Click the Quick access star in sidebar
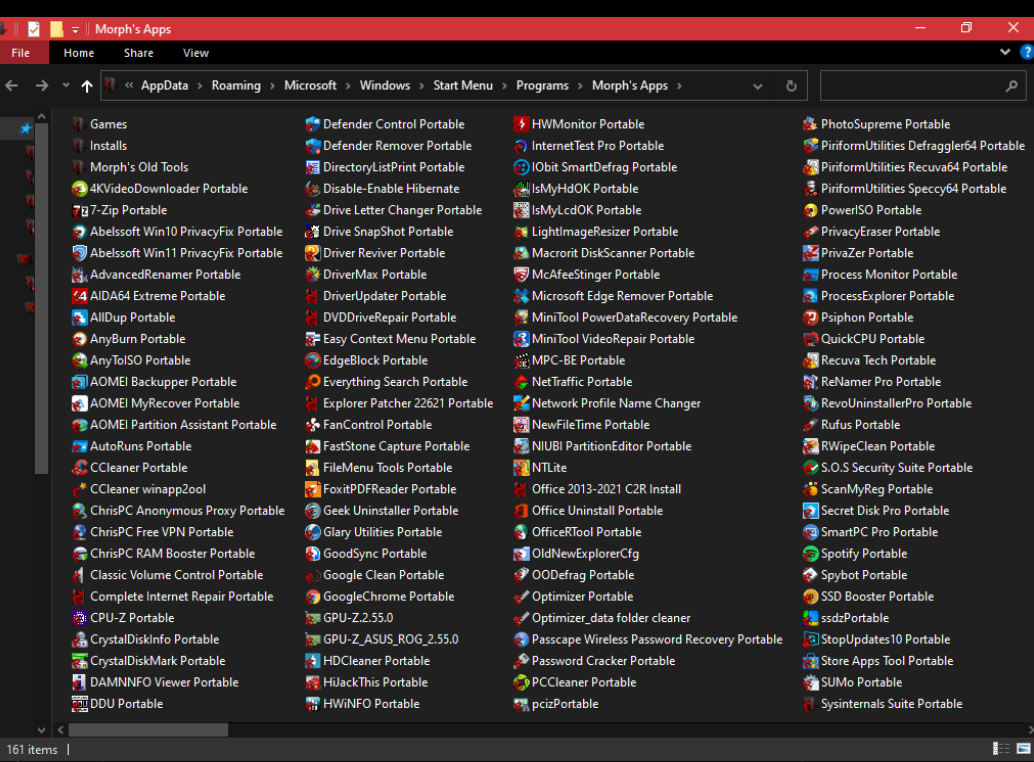Image resolution: width=1034 pixels, height=762 pixels. tap(26, 128)
